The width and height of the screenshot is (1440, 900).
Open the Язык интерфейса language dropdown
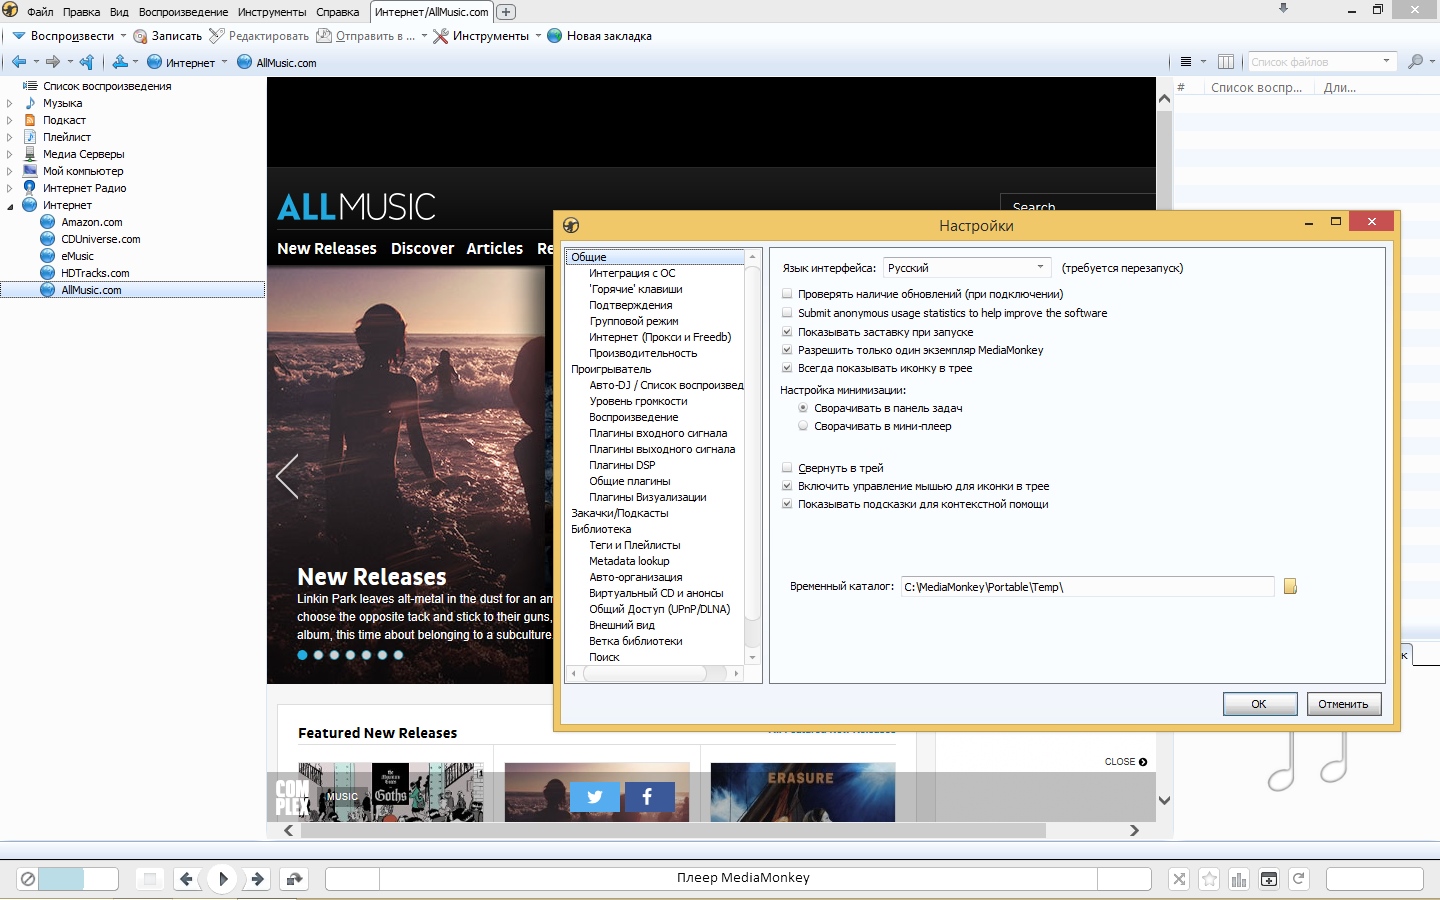pos(968,268)
